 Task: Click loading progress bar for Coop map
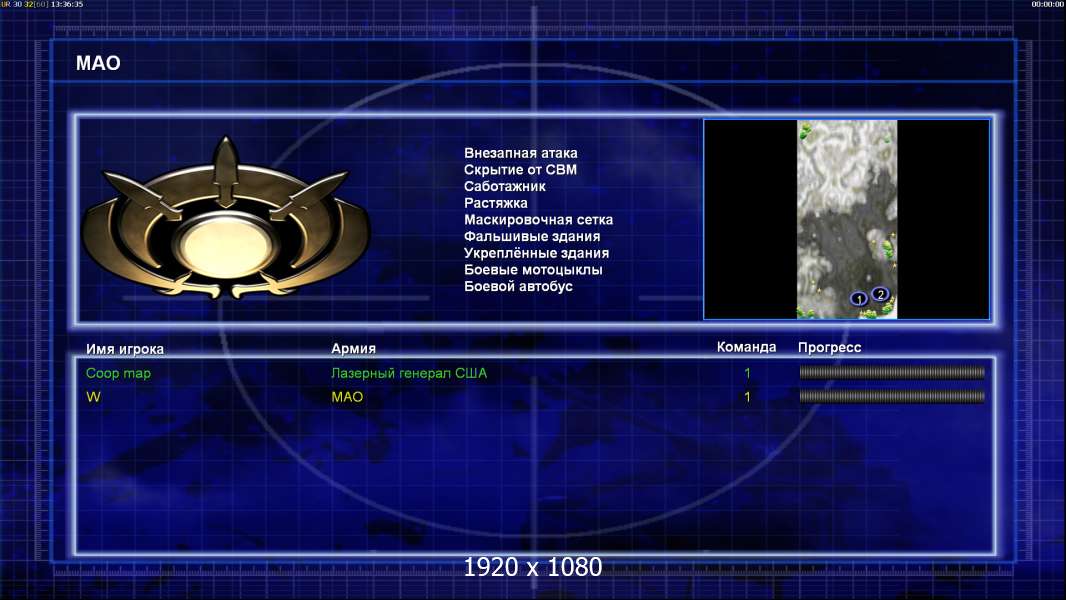[x=892, y=372]
